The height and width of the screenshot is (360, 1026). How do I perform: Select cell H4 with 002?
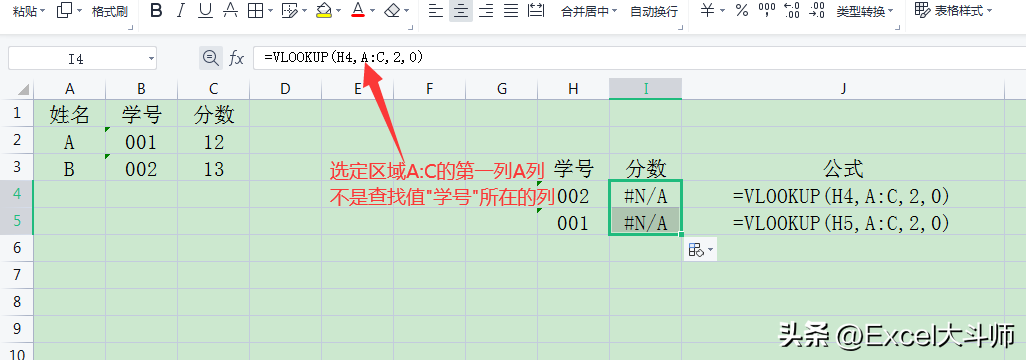(573, 195)
